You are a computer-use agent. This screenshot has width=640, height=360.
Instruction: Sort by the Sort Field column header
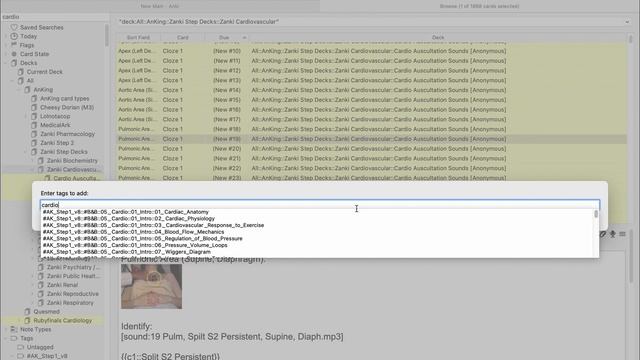tap(139, 38)
